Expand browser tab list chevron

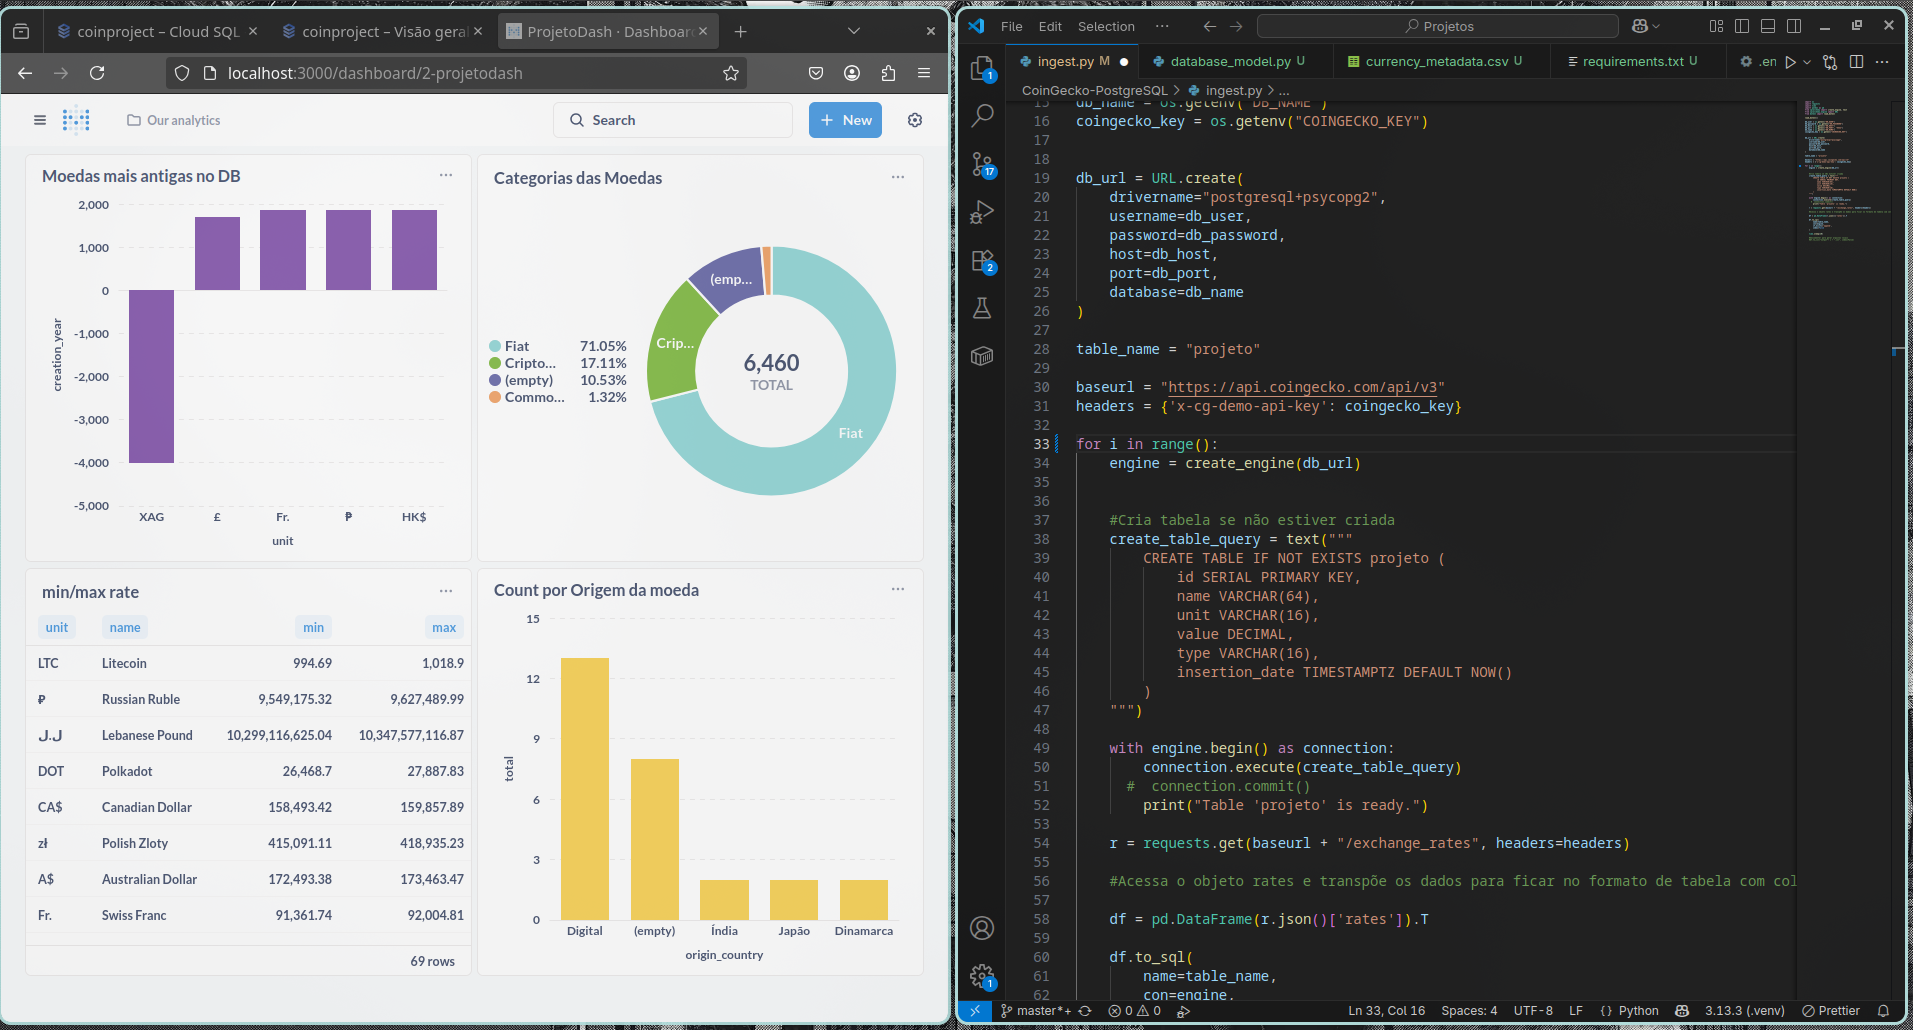click(854, 31)
